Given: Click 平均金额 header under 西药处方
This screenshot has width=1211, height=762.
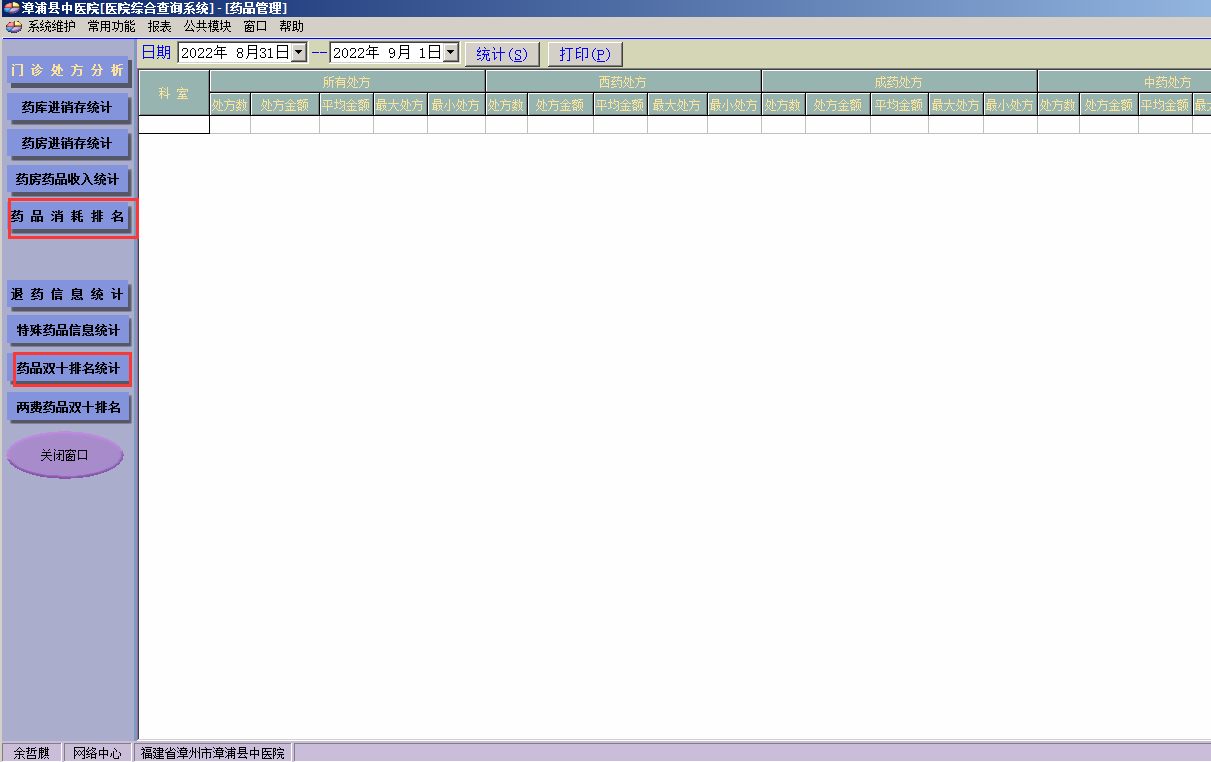Looking at the screenshot, I should [620, 104].
